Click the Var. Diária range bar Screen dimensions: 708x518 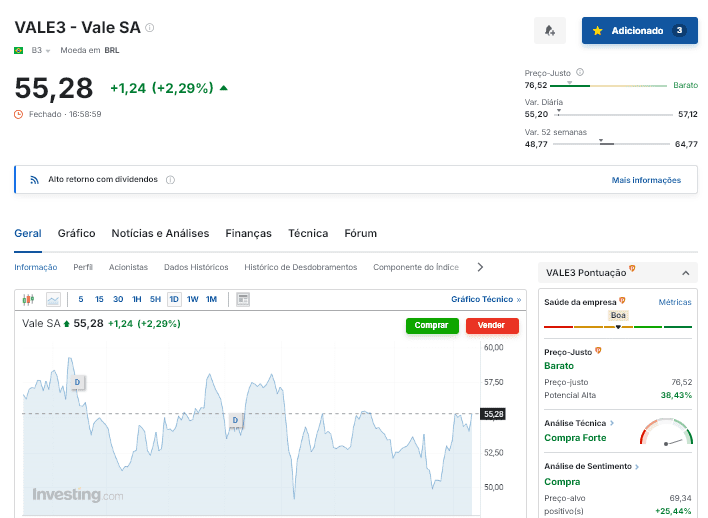click(613, 115)
